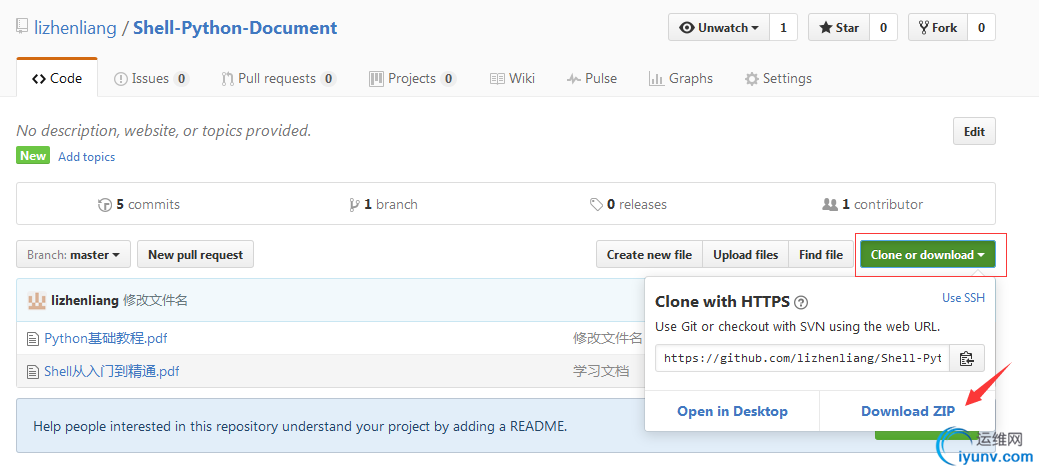Click the watchers count 1
This screenshot has height=473, width=1039.
click(x=783, y=28)
